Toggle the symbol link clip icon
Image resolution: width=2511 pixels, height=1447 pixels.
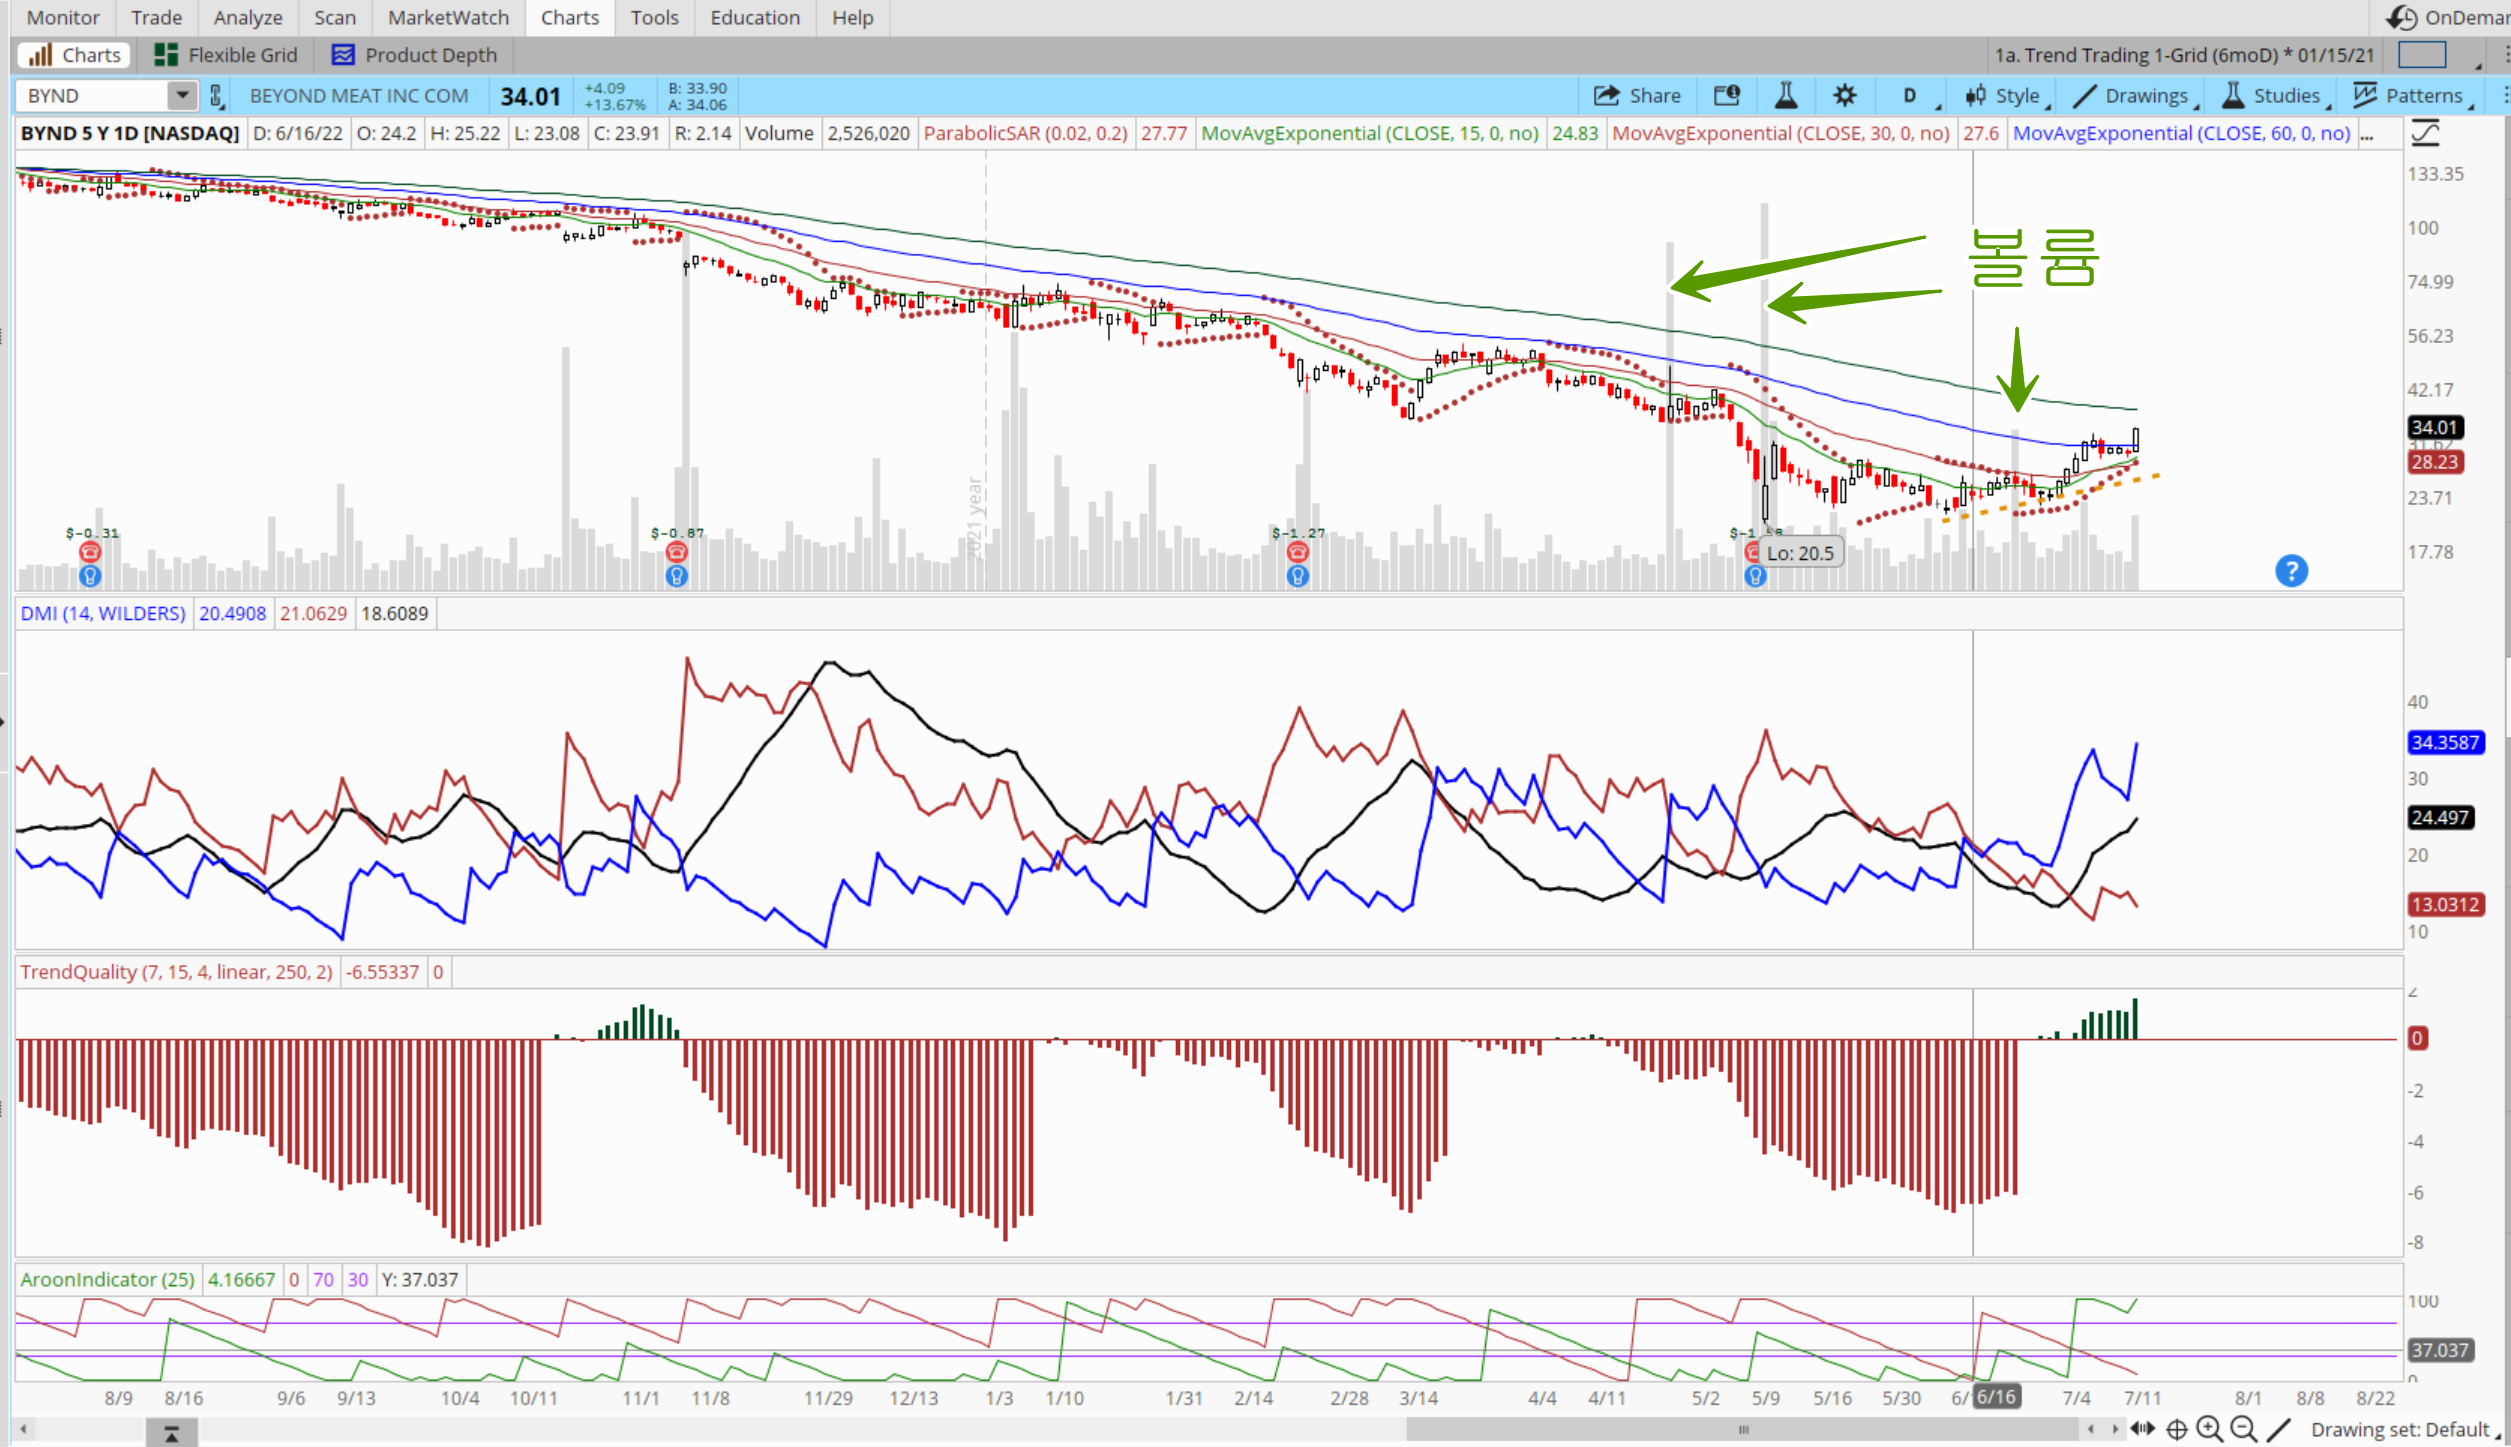(x=215, y=96)
